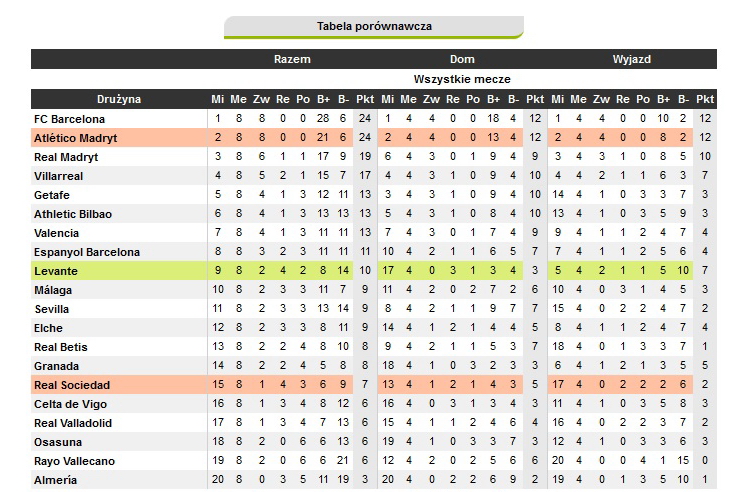750x492 pixels.
Task: Open the Atlético Madryt team link
Action: click(x=72, y=138)
